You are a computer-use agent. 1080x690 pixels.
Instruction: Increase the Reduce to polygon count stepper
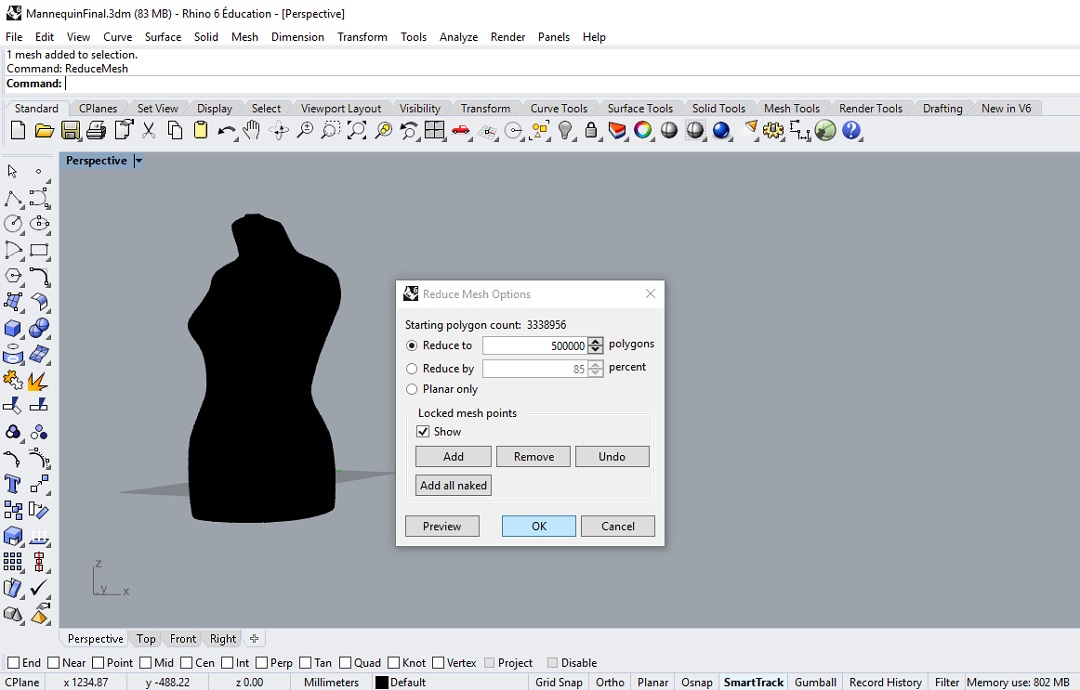[596, 341]
